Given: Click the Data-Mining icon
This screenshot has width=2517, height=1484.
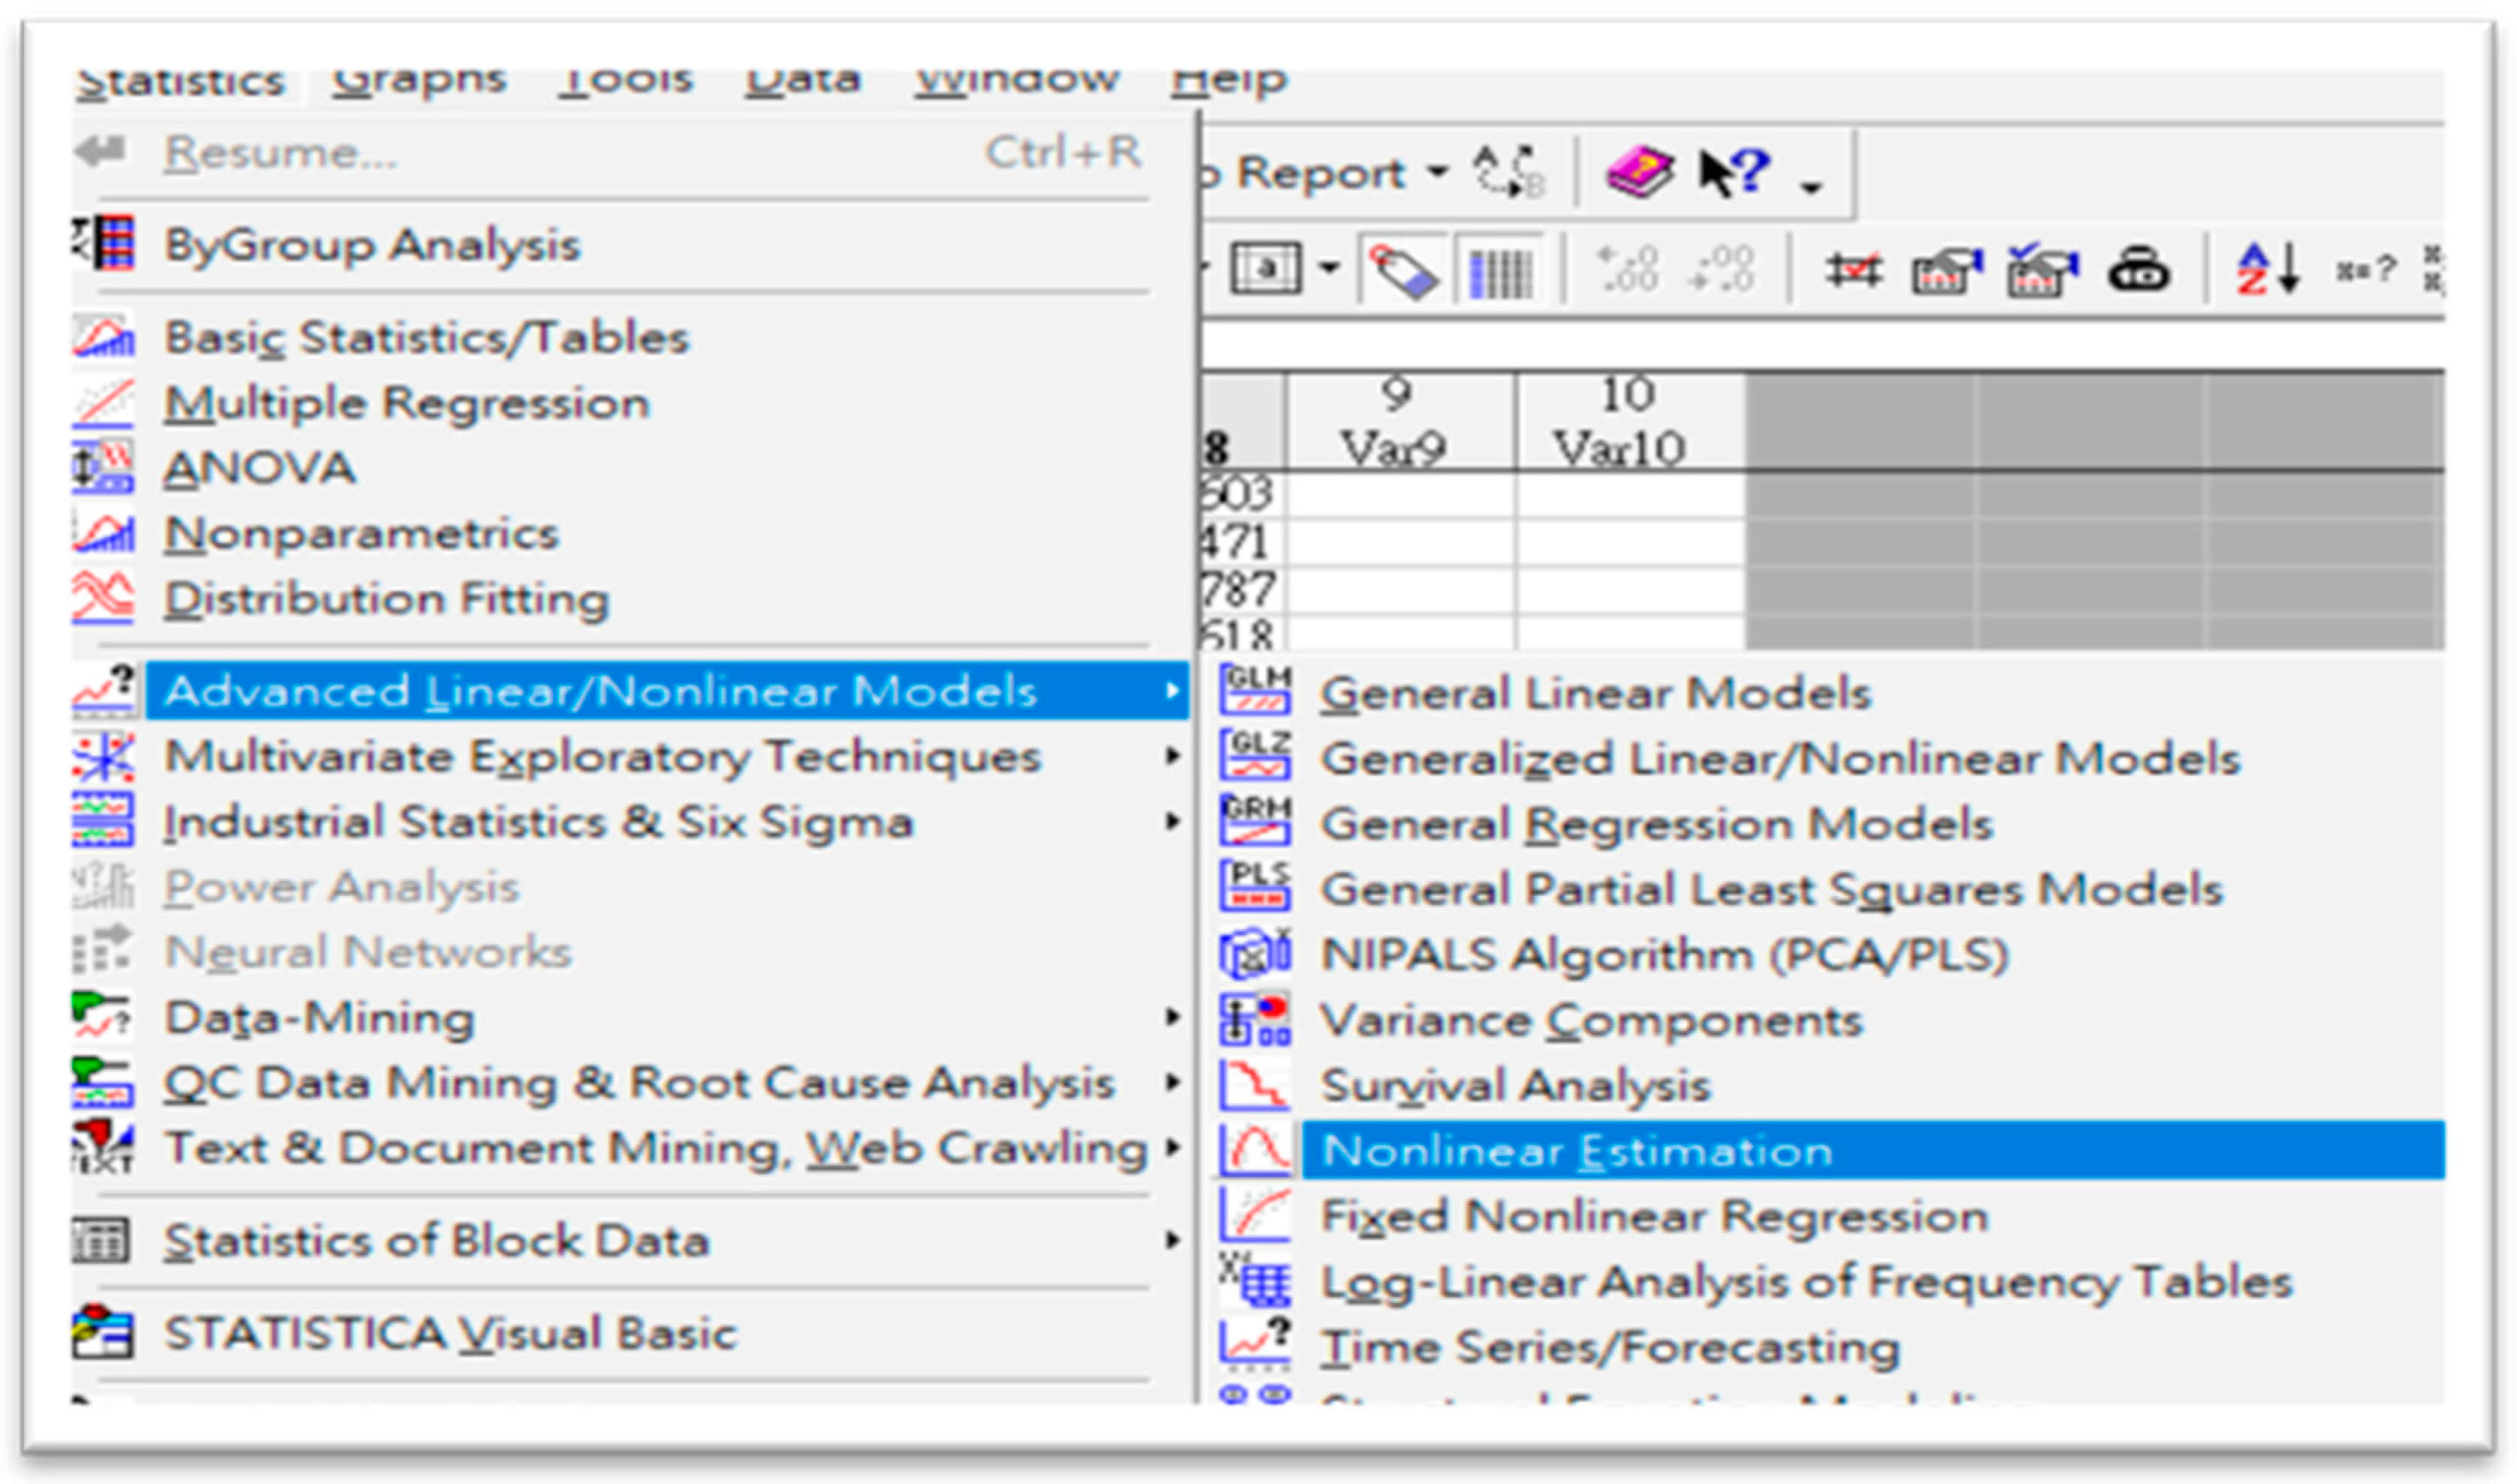Looking at the screenshot, I should pos(103,1016).
